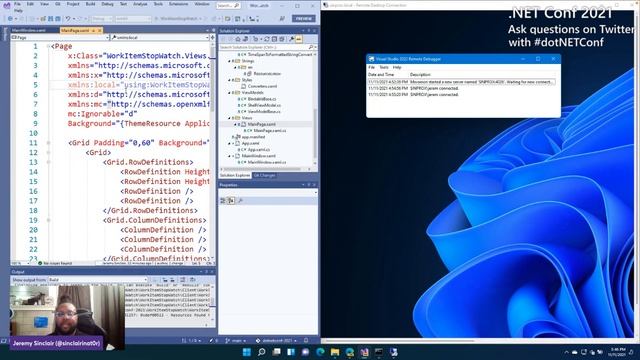Click the editor split-view icon

pyautogui.click(x=212, y=37)
